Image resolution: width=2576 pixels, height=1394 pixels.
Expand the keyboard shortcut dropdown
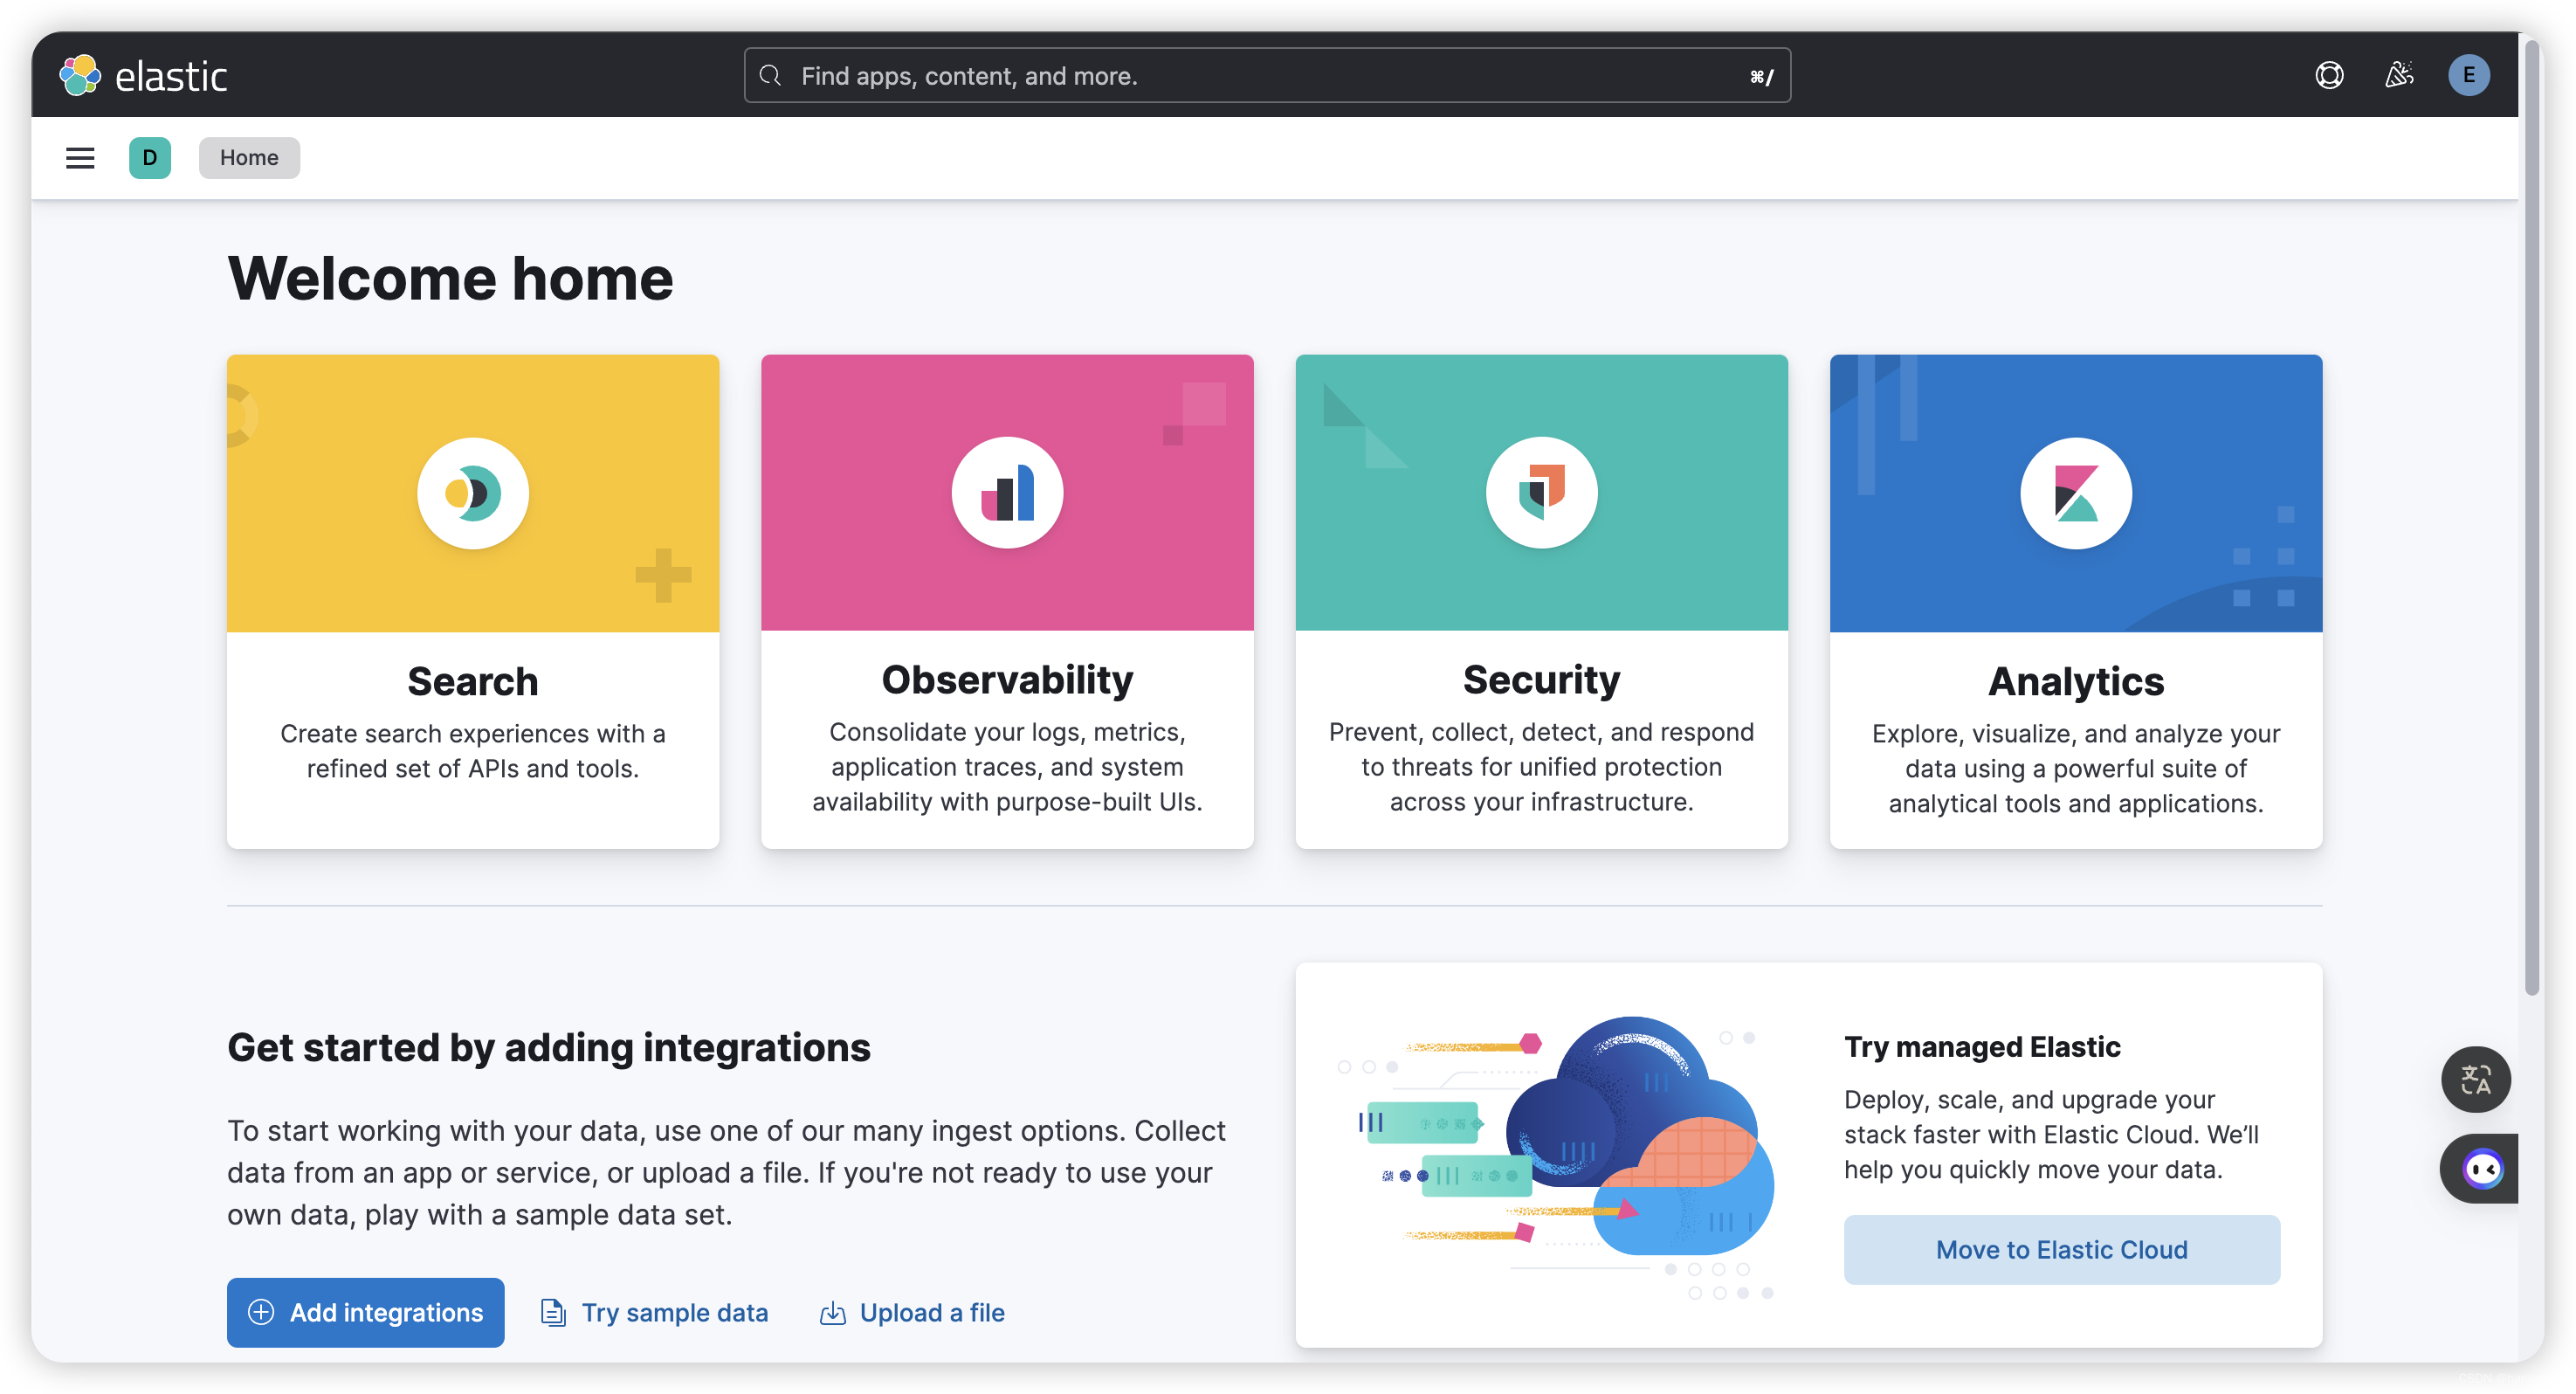tap(1759, 75)
